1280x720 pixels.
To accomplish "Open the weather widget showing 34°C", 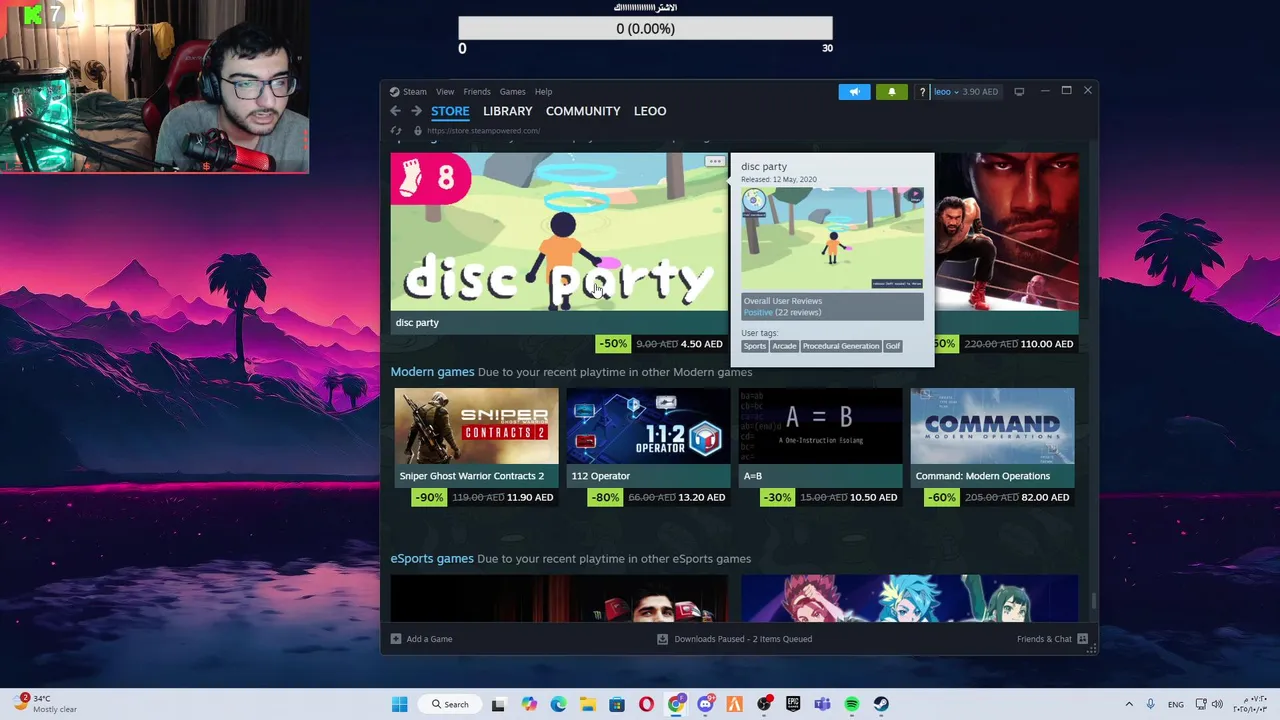I will pyautogui.click(x=46, y=704).
